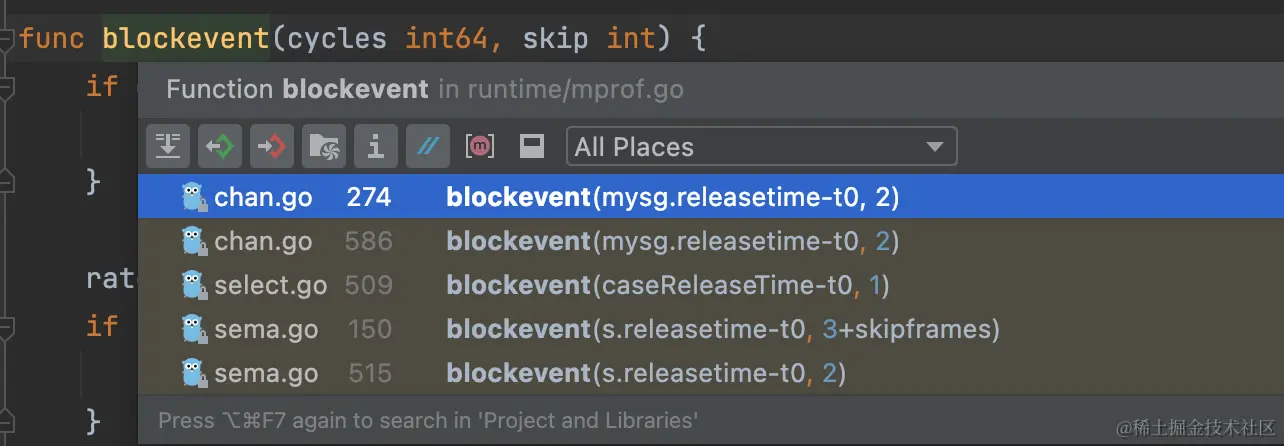Click the open in tool window icon

point(532,147)
